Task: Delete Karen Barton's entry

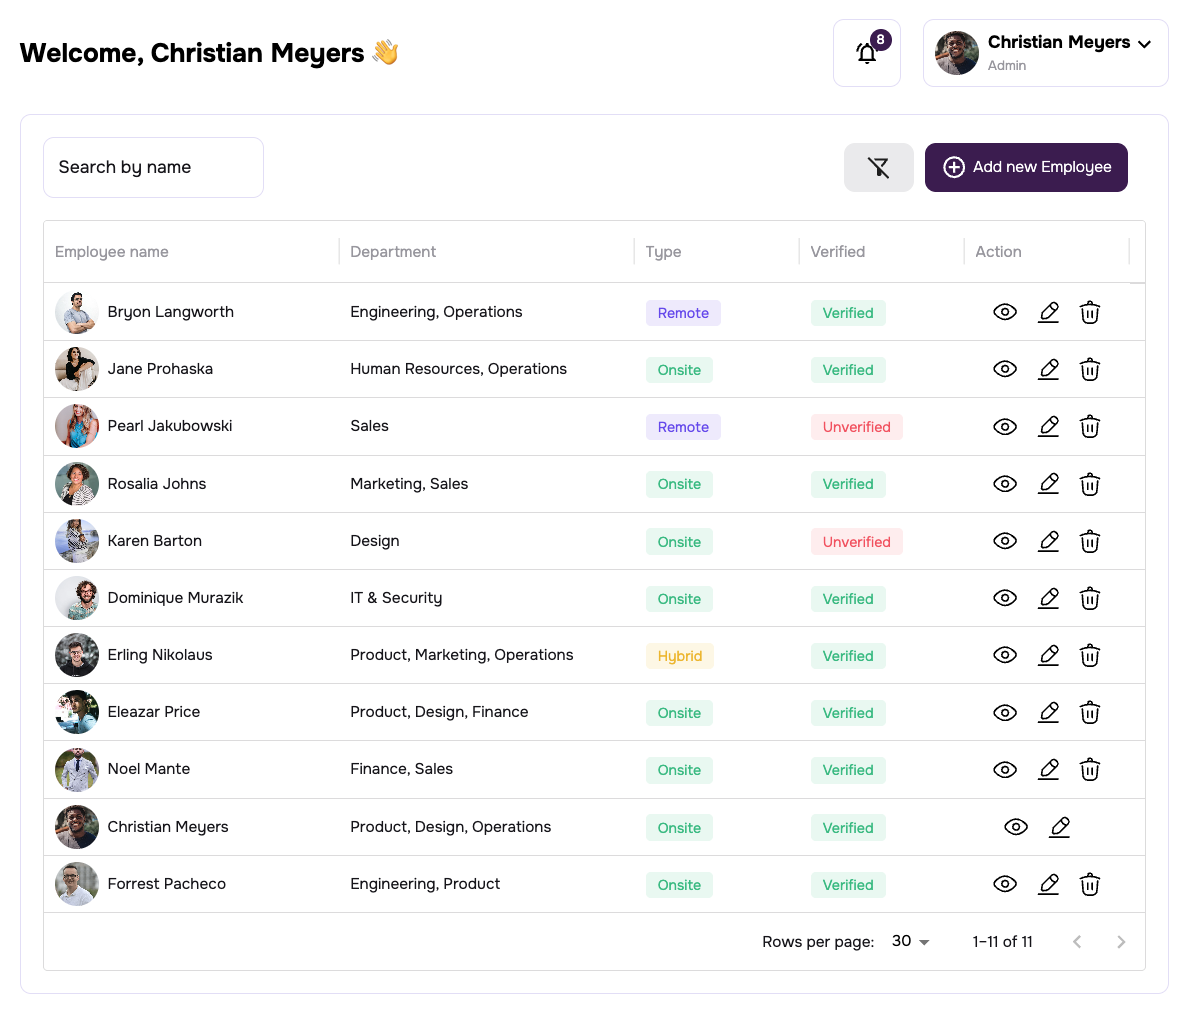Action: pos(1089,541)
